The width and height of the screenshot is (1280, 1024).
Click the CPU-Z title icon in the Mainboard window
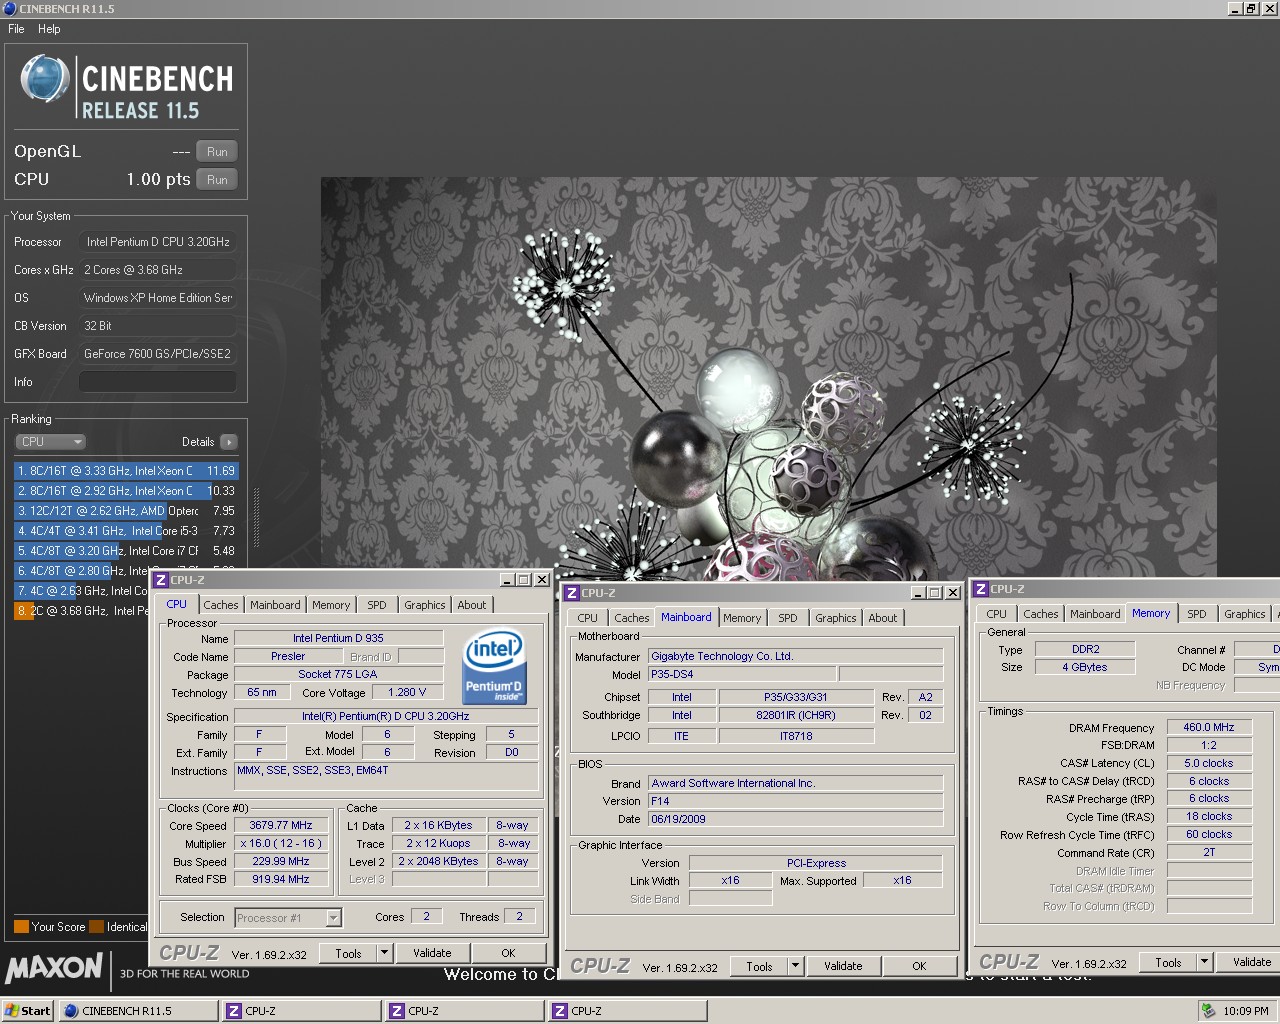click(x=572, y=593)
